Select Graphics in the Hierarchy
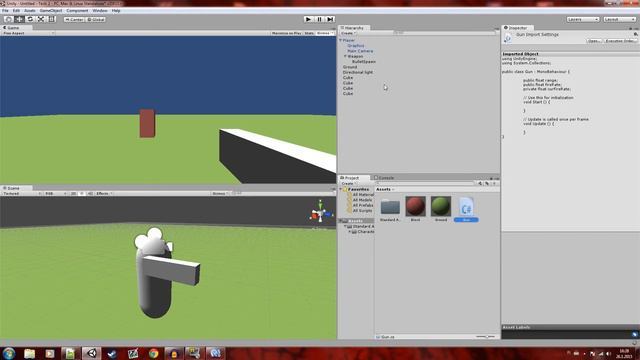 (x=356, y=46)
